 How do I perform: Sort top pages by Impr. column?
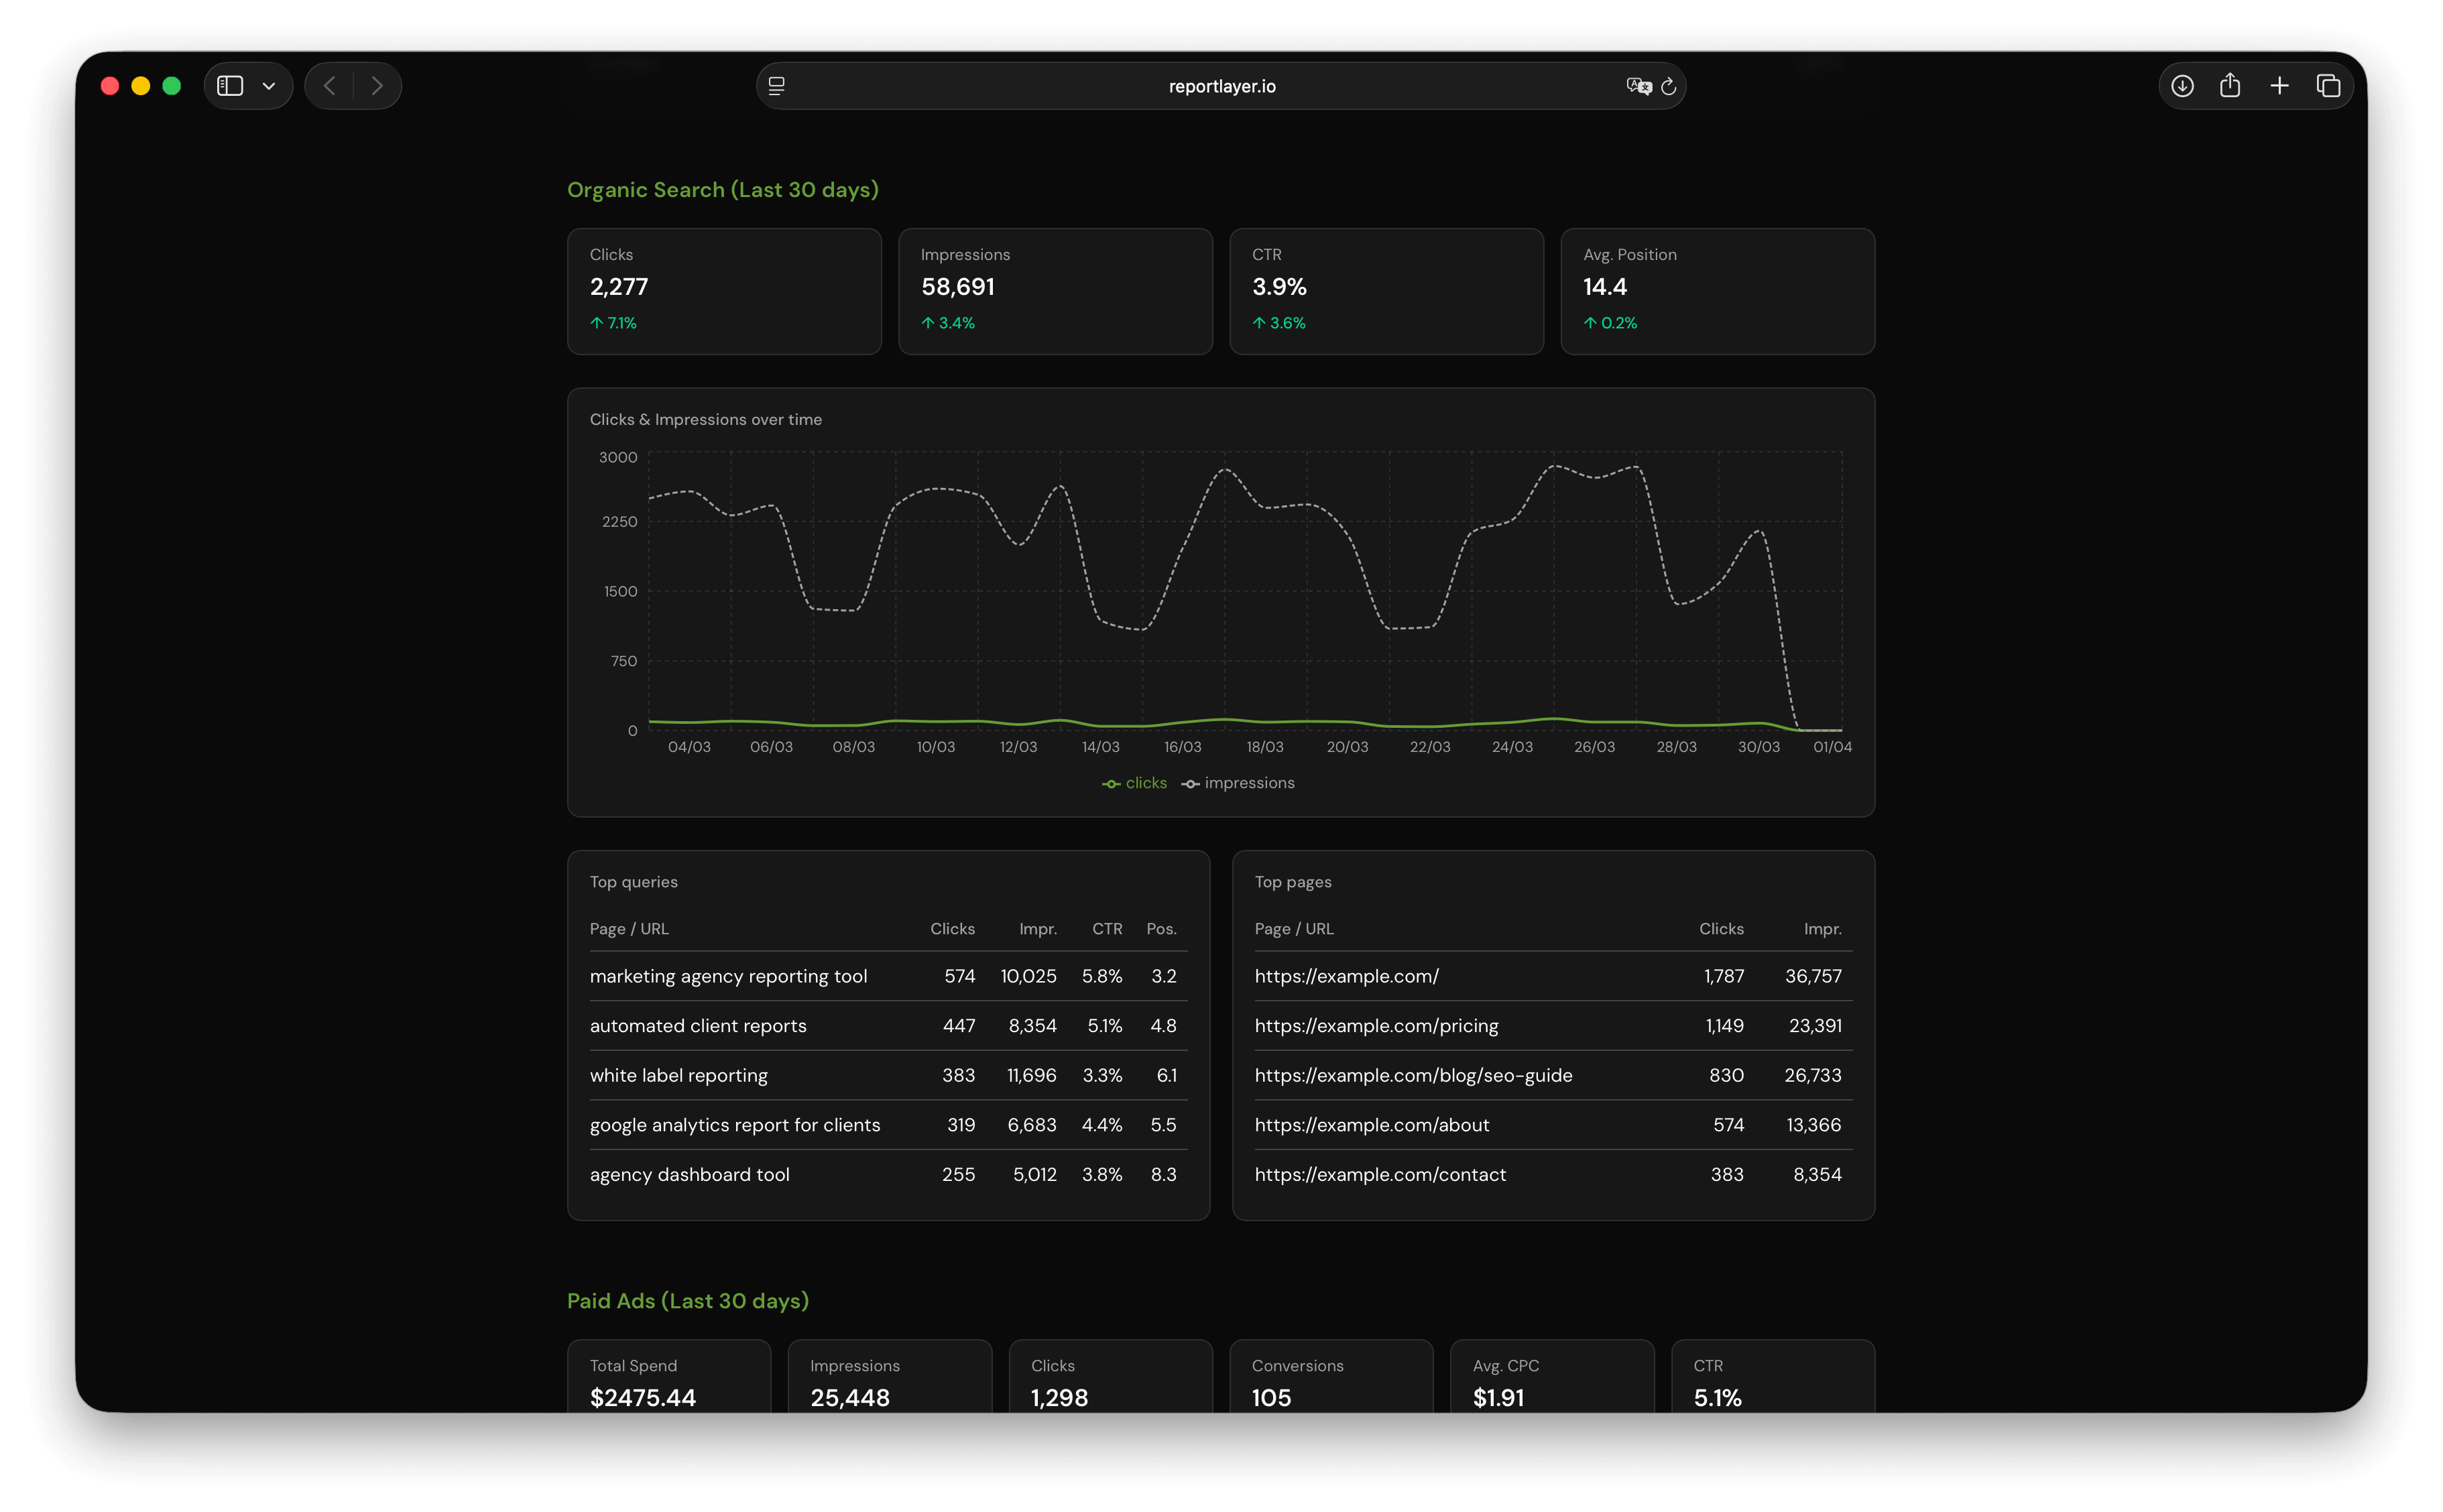[x=1822, y=929]
